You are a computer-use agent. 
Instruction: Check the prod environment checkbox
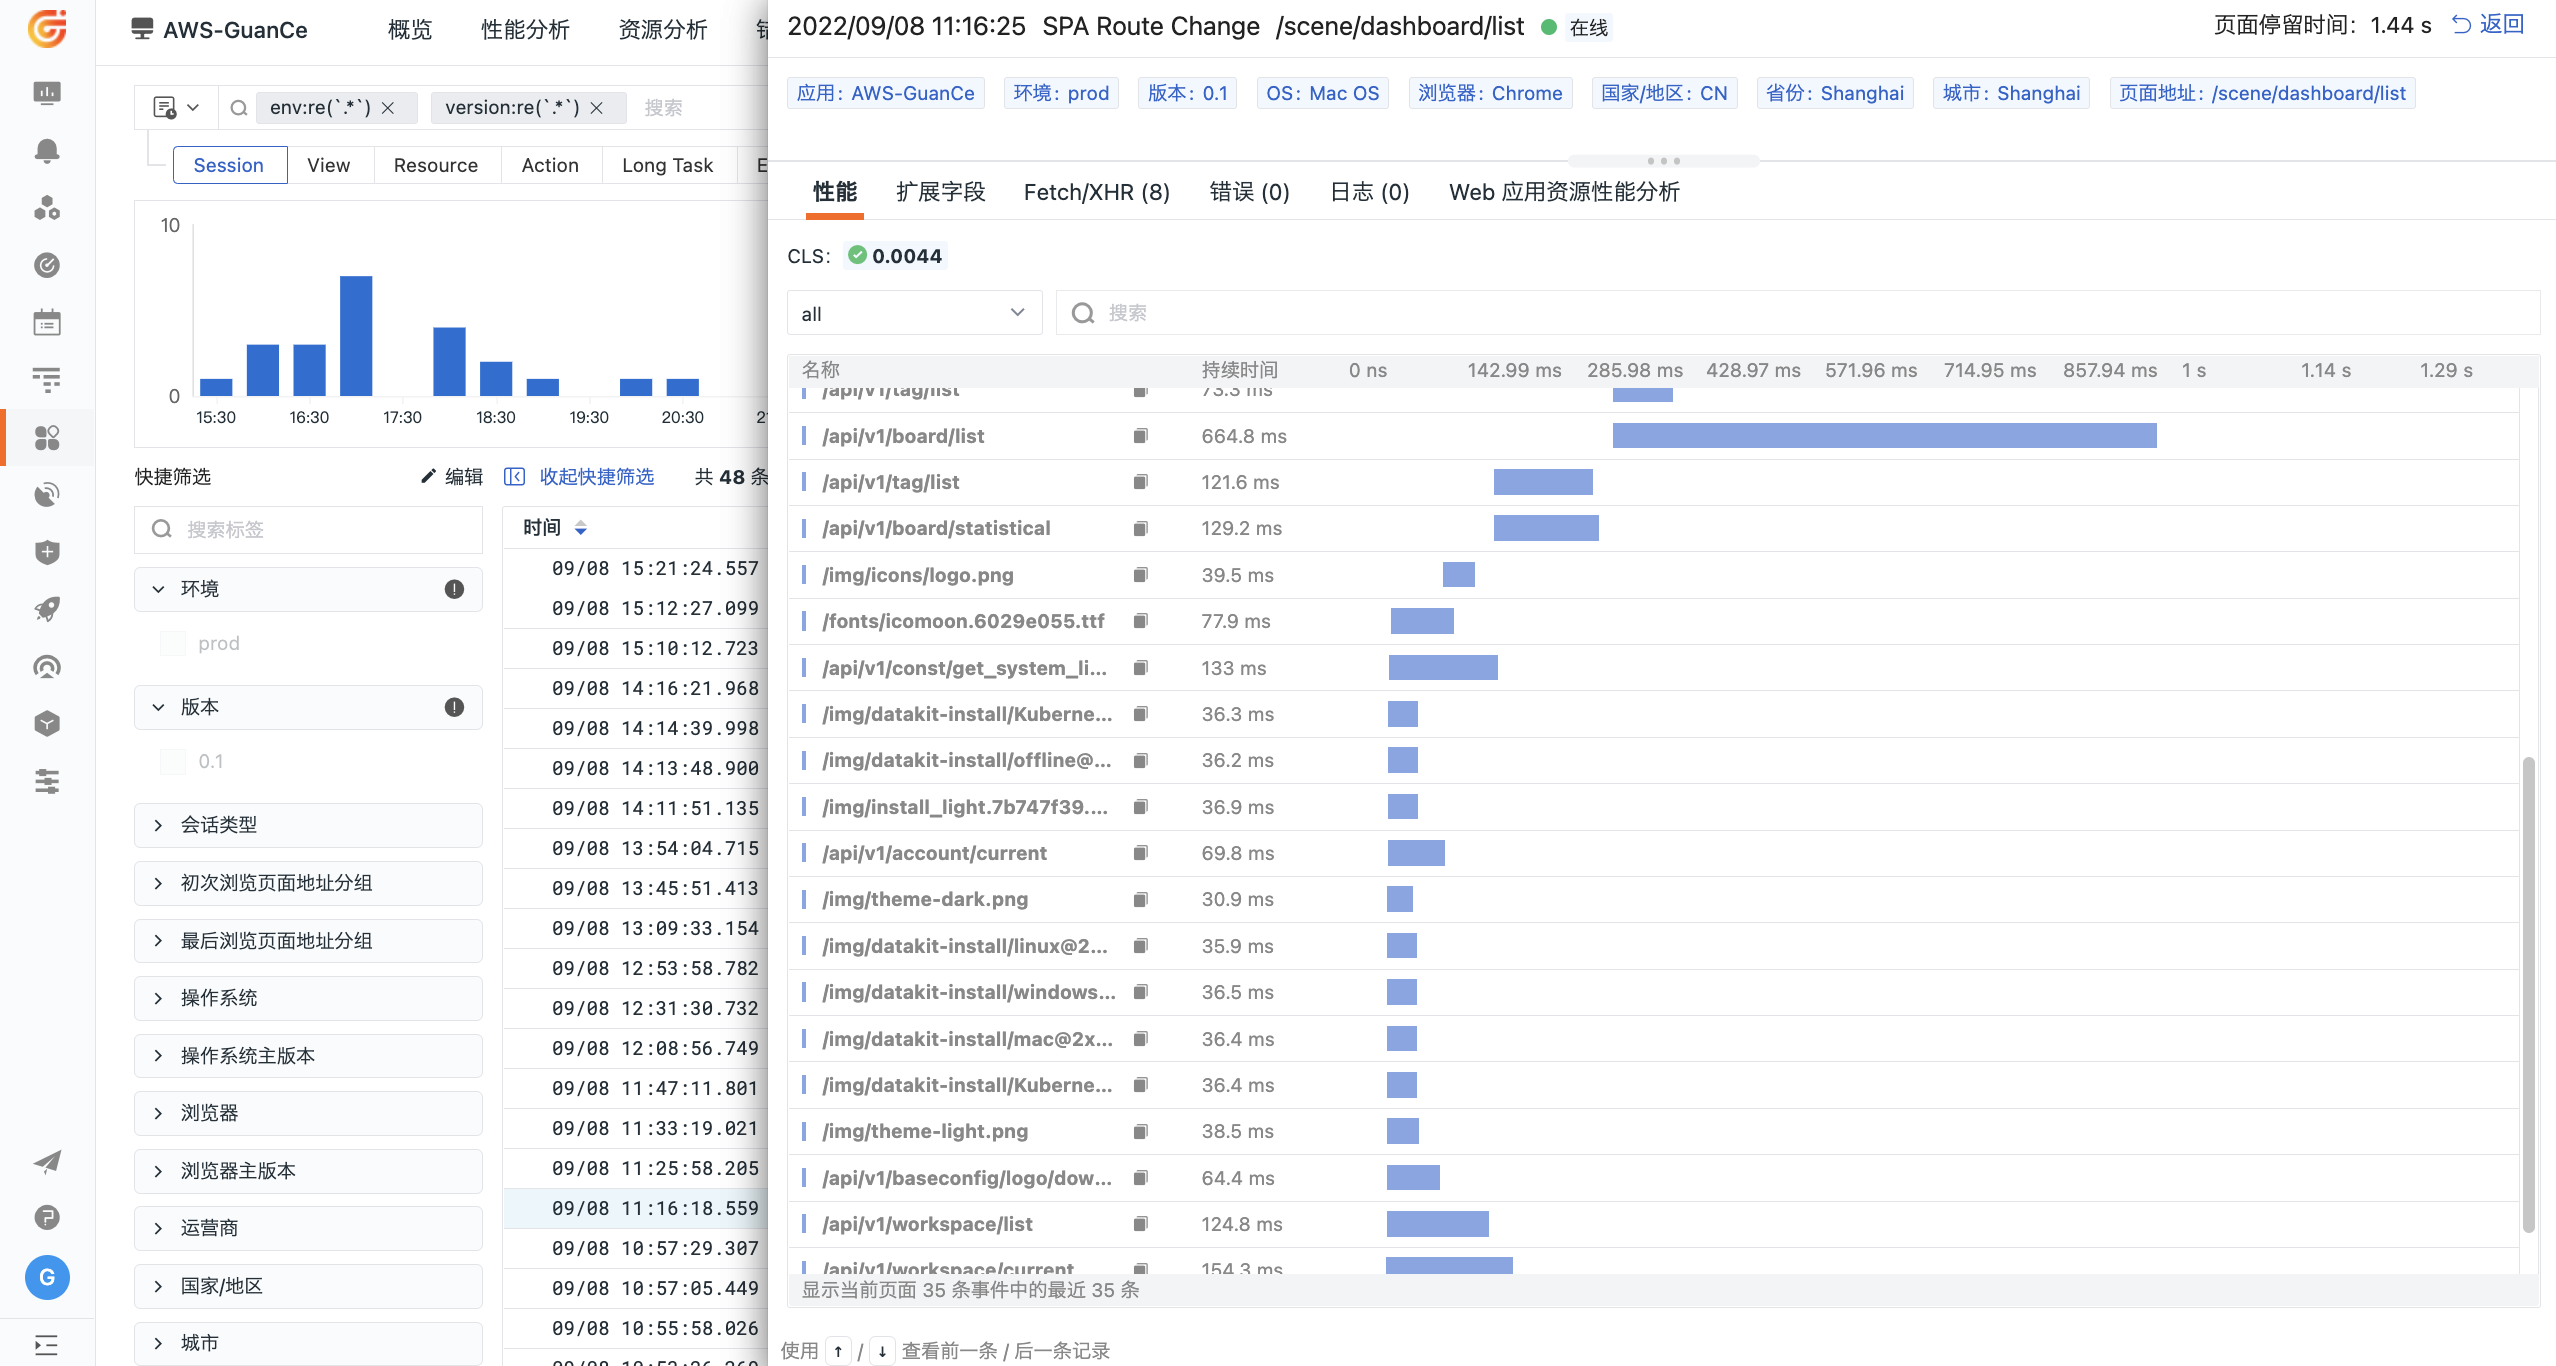172,643
